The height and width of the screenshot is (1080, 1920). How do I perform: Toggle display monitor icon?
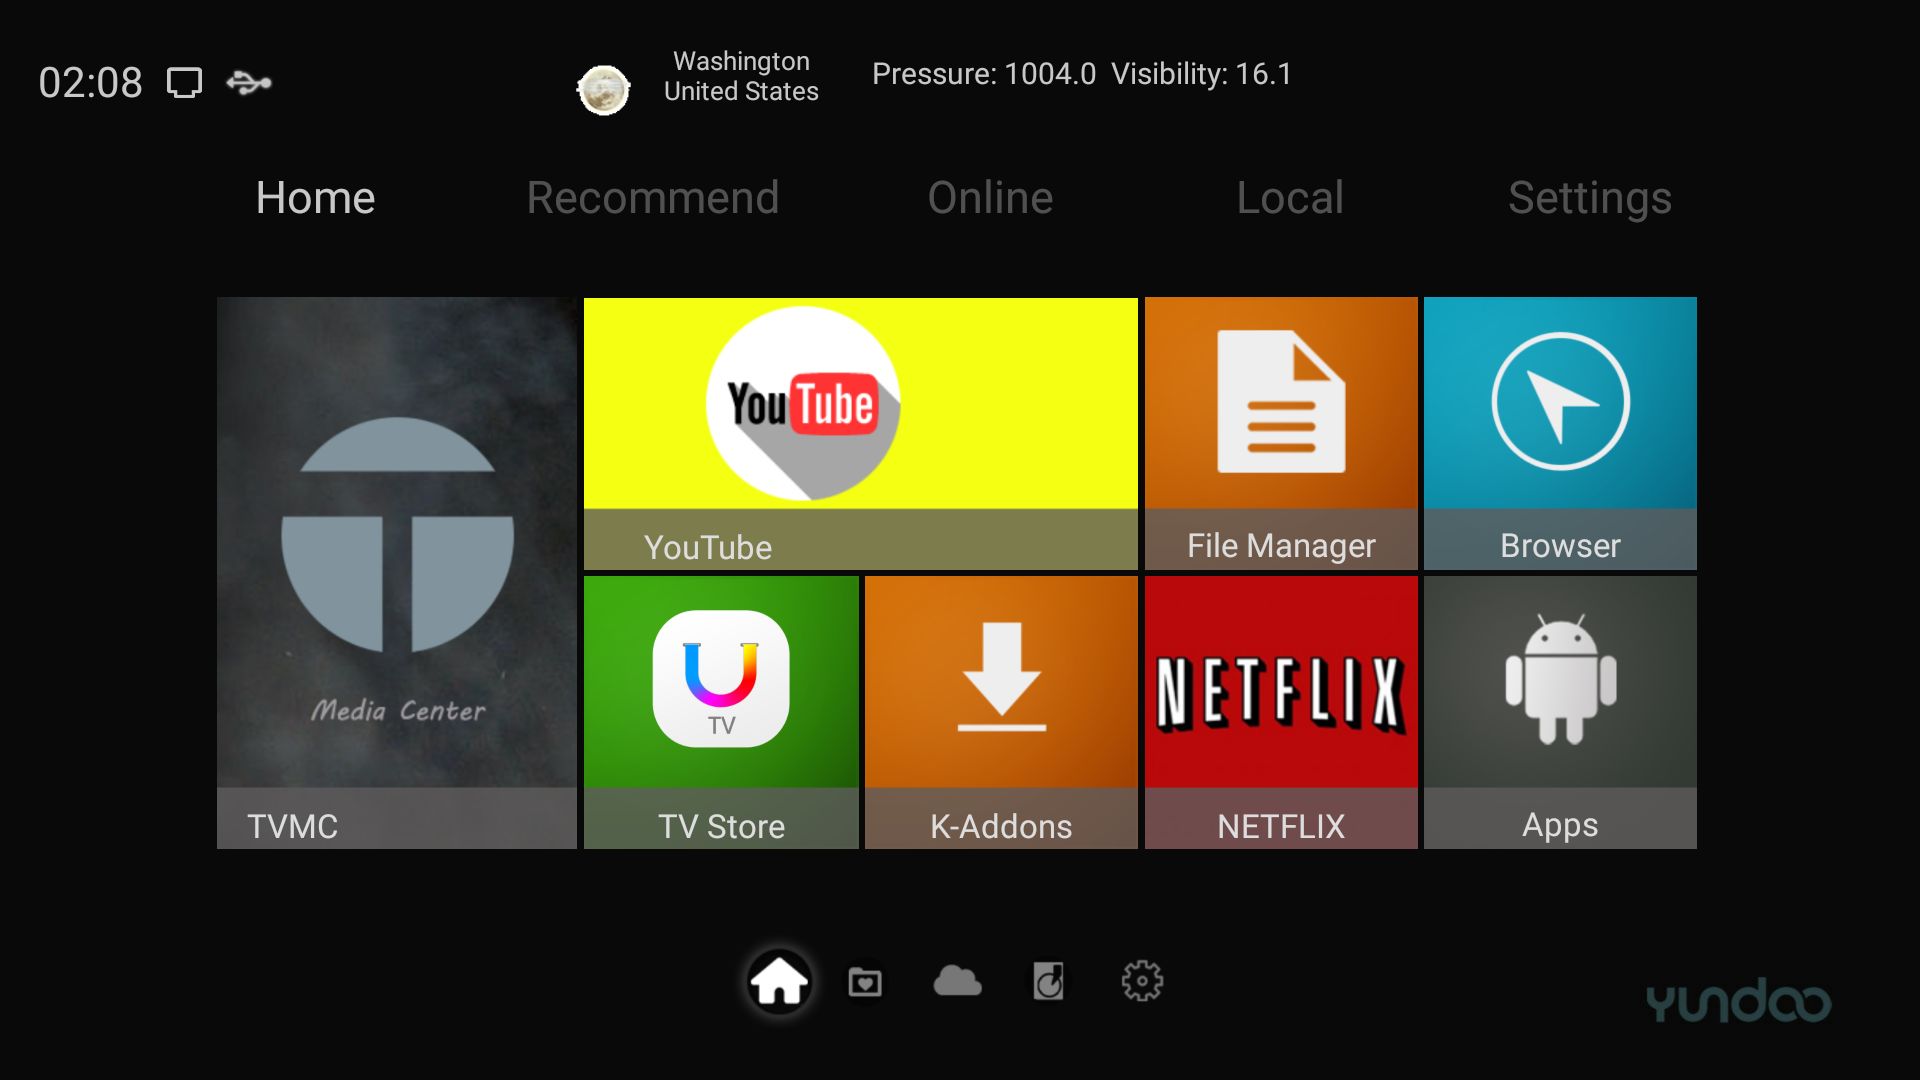click(187, 80)
